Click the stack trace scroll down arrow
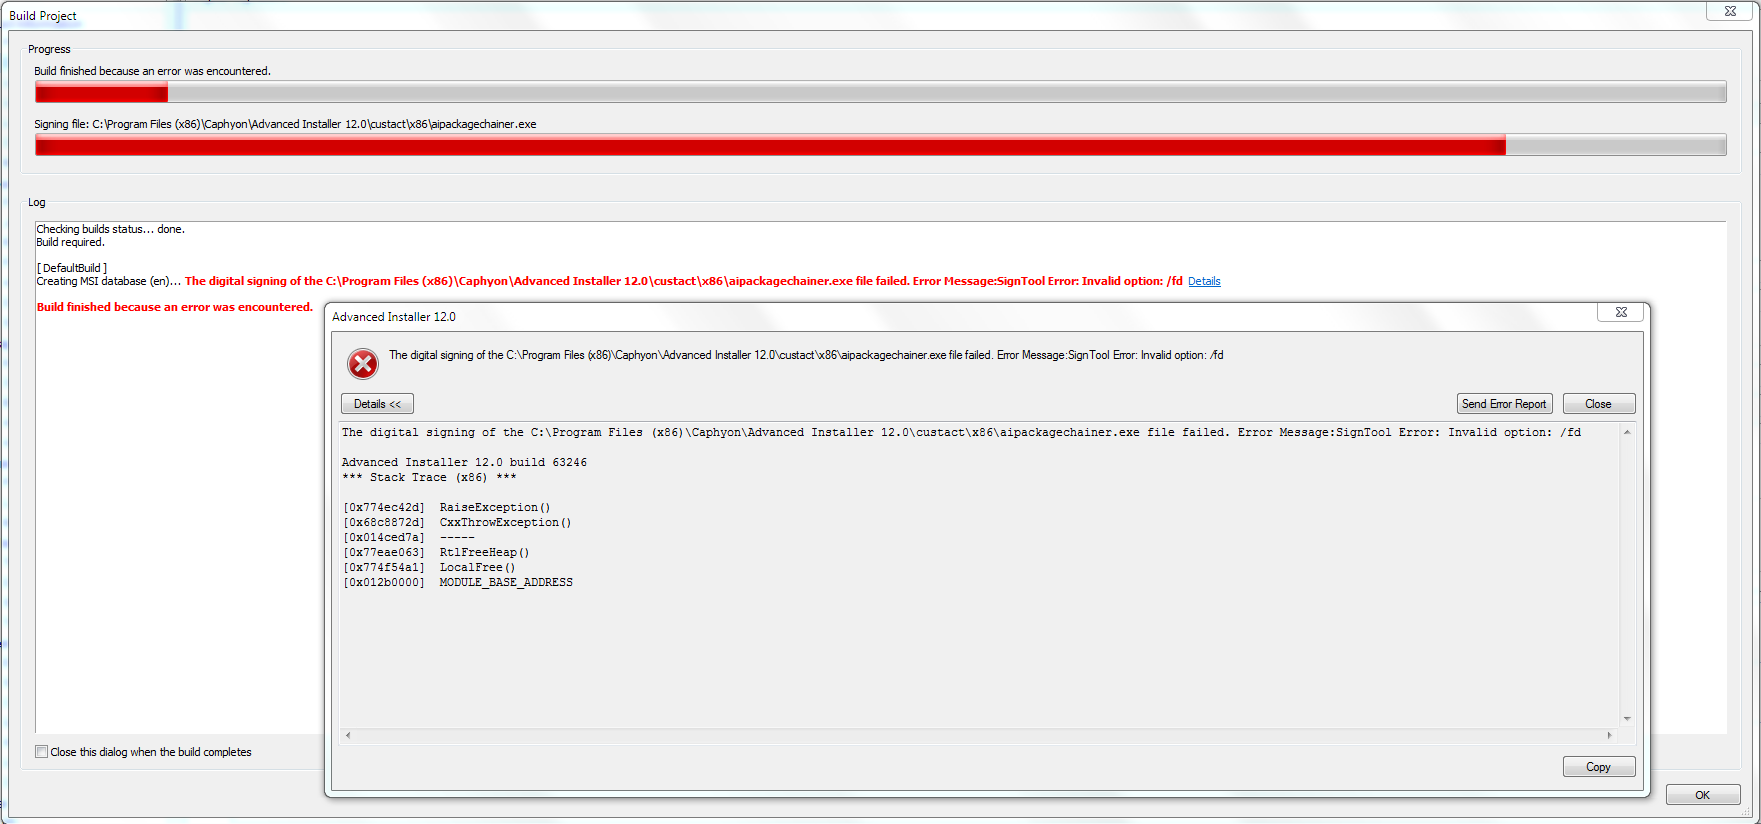1761x824 pixels. [x=1627, y=718]
